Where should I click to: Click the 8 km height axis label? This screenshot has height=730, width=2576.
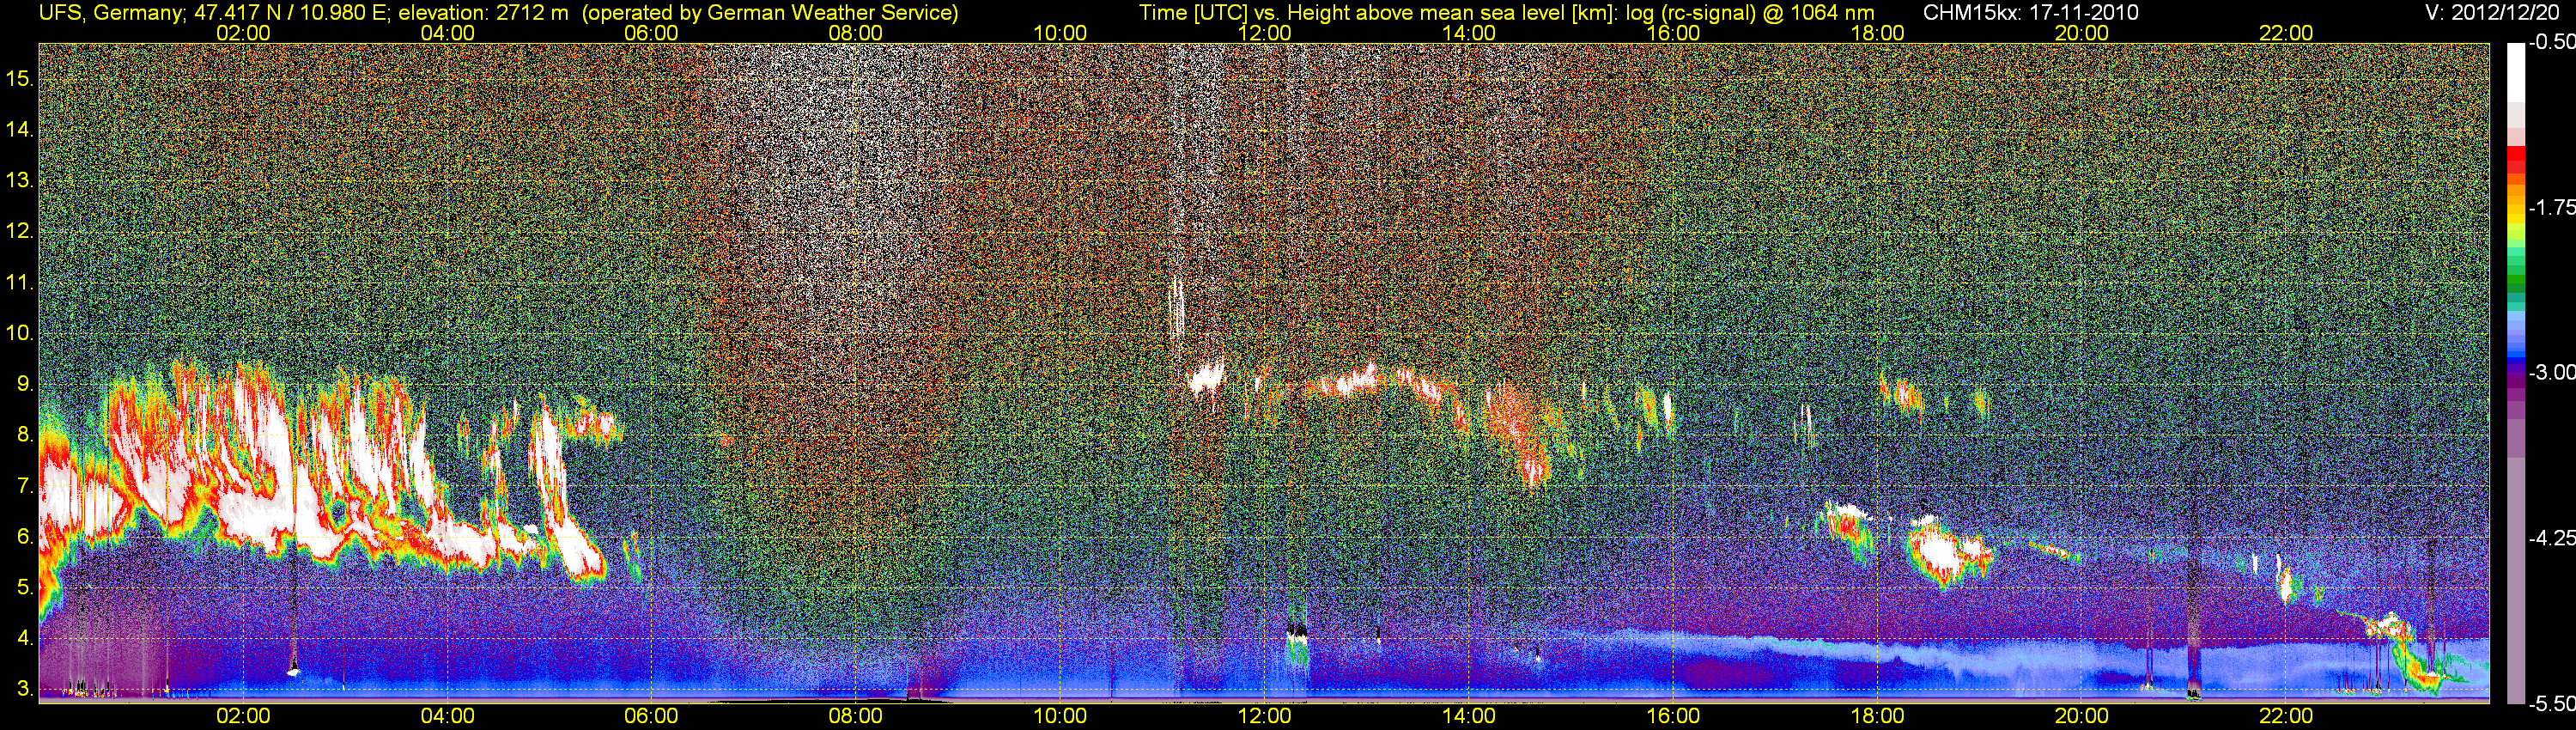[25, 435]
